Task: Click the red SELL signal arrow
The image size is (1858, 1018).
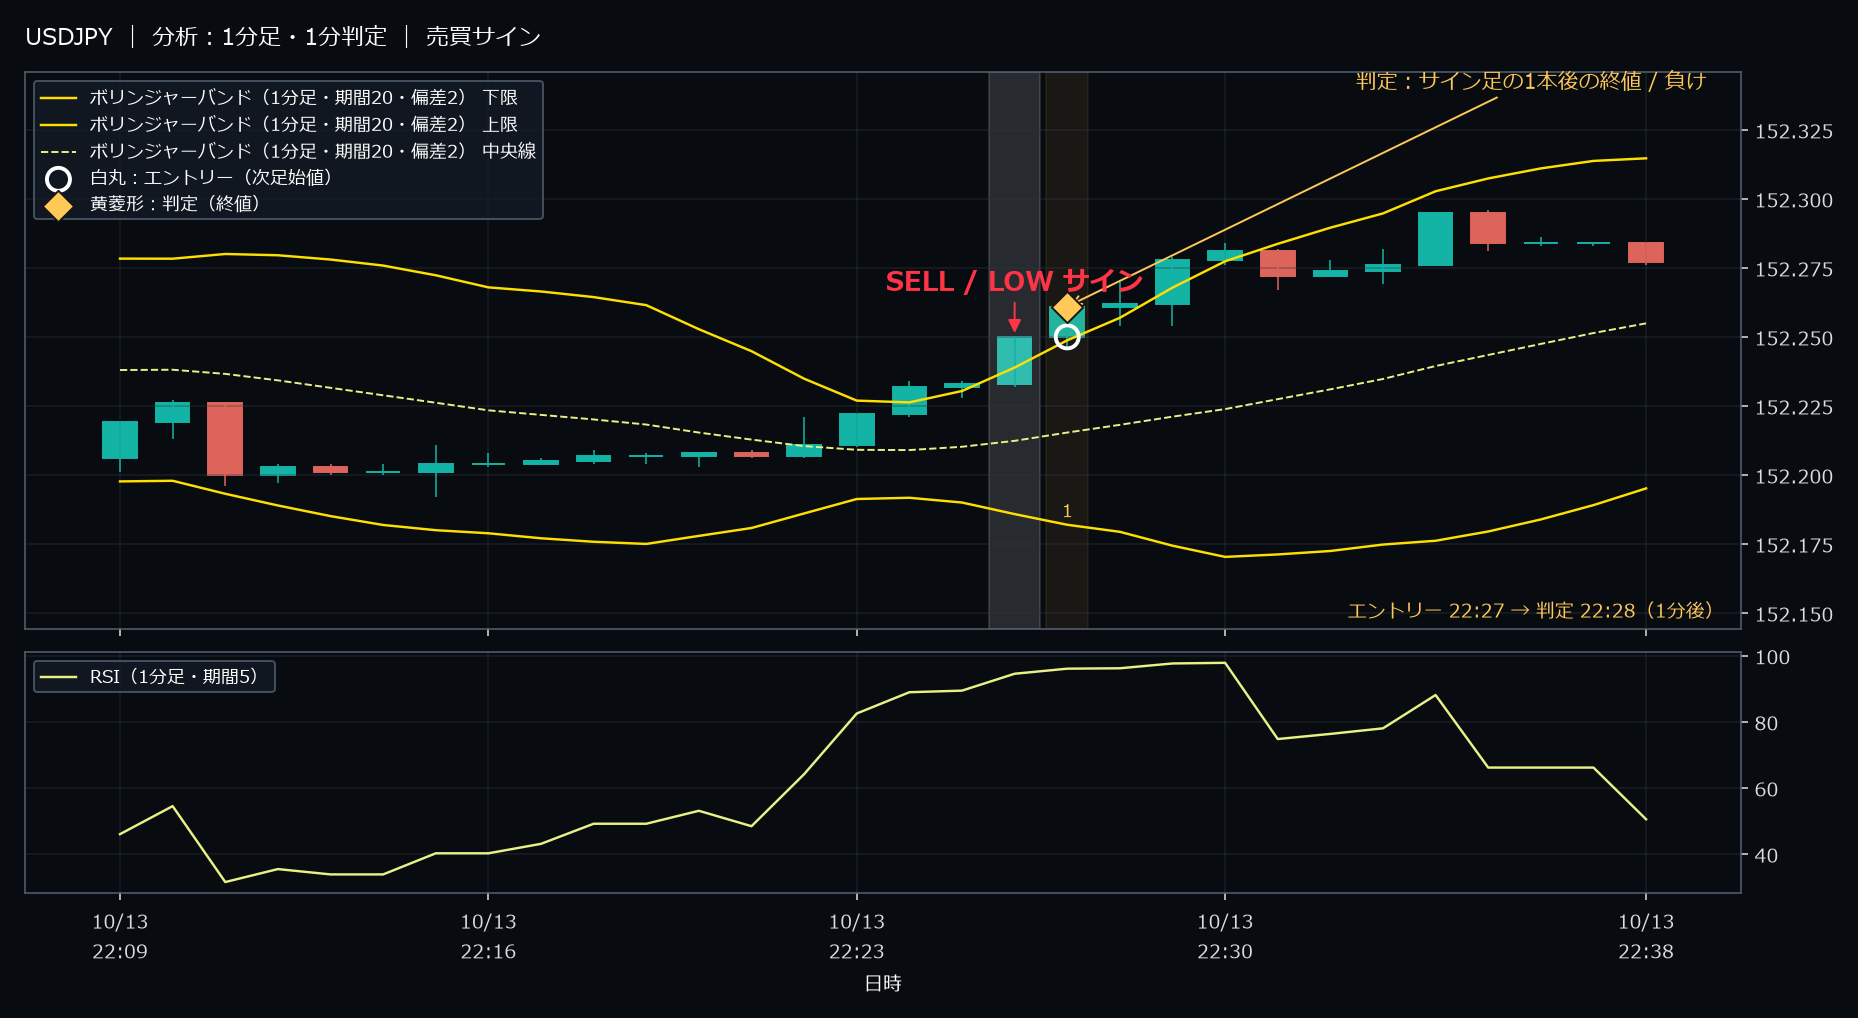Action: [1014, 317]
